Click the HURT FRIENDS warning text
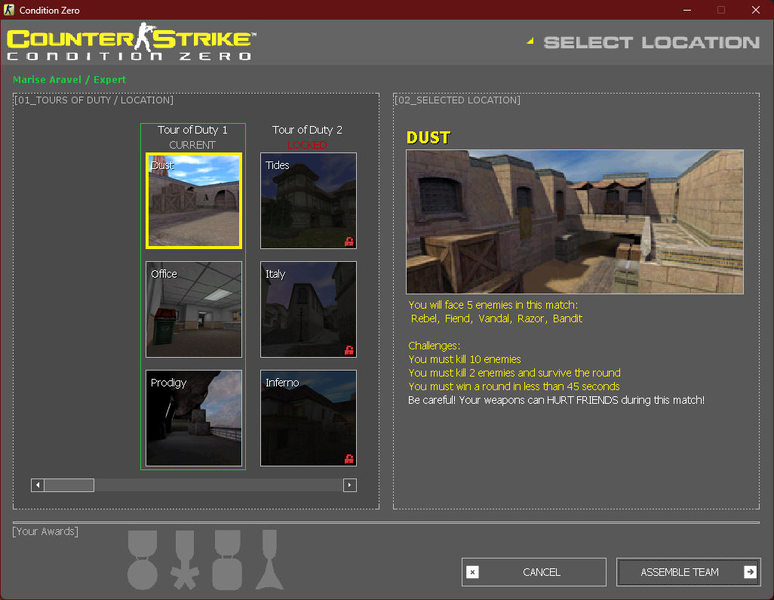 coord(556,400)
